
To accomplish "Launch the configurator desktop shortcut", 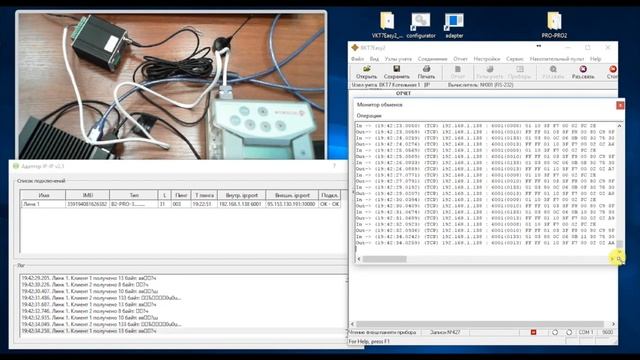I will tap(421, 24).
